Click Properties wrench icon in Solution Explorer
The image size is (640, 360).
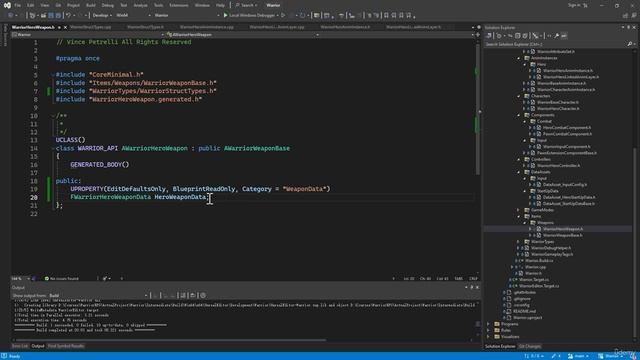coord(556,36)
